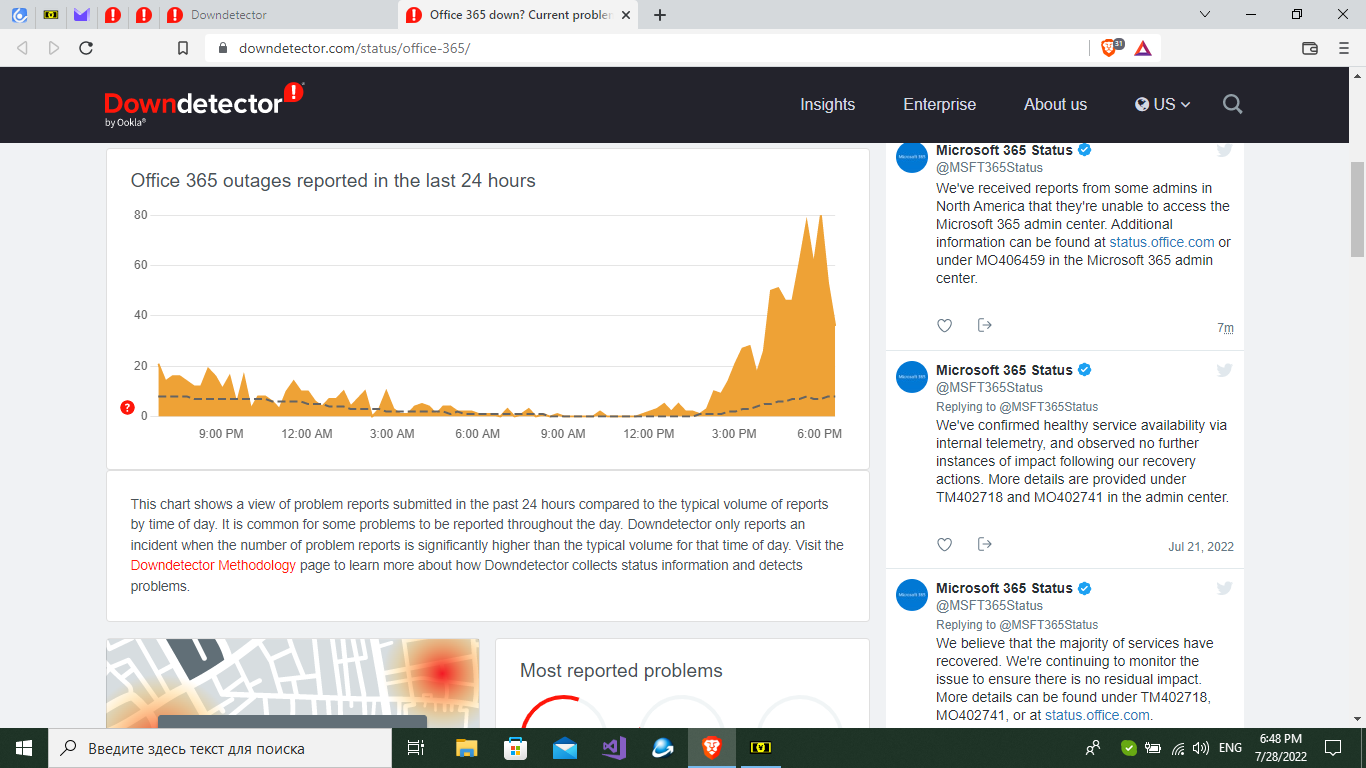Image resolution: width=1366 pixels, height=768 pixels.
Task: Click the volume speaker tray icon
Action: click(x=1200, y=747)
